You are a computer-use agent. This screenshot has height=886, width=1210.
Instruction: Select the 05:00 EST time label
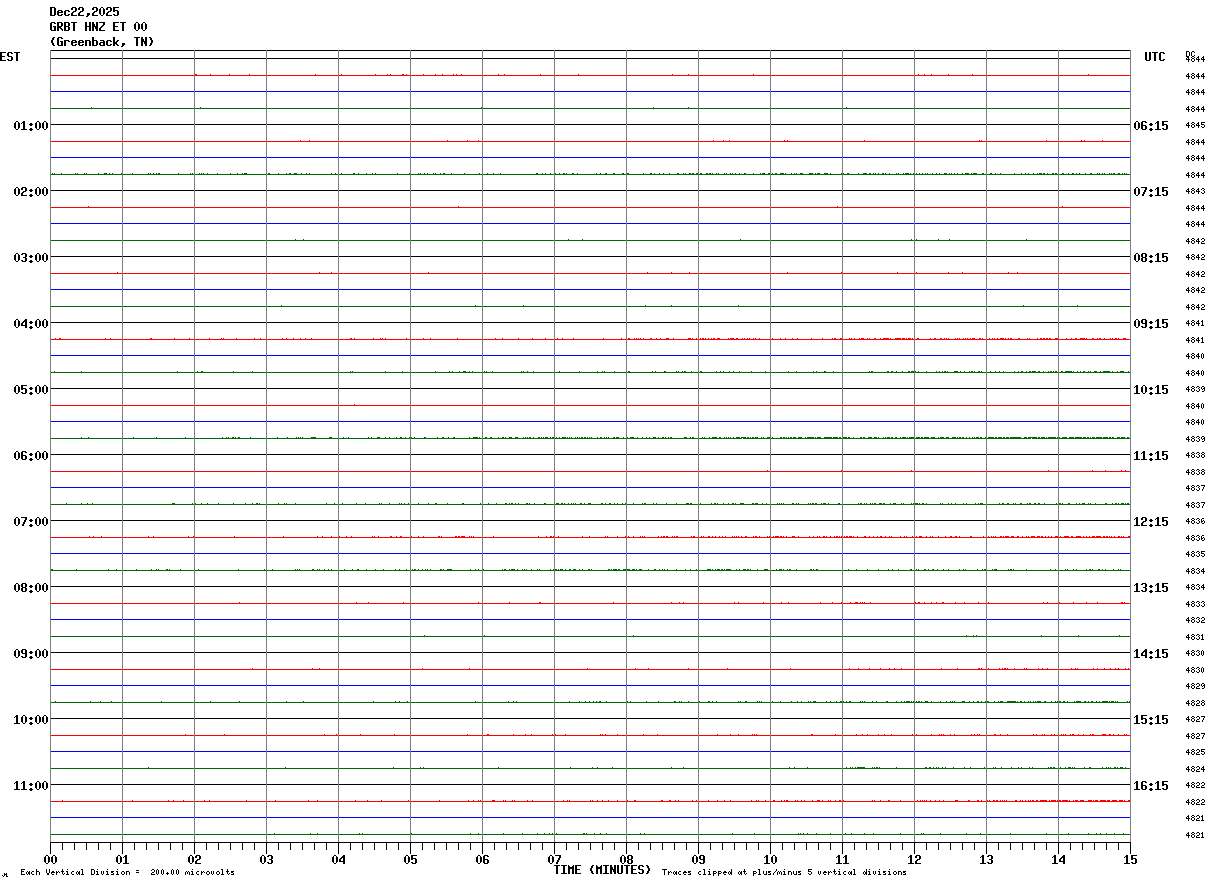click(31, 390)
